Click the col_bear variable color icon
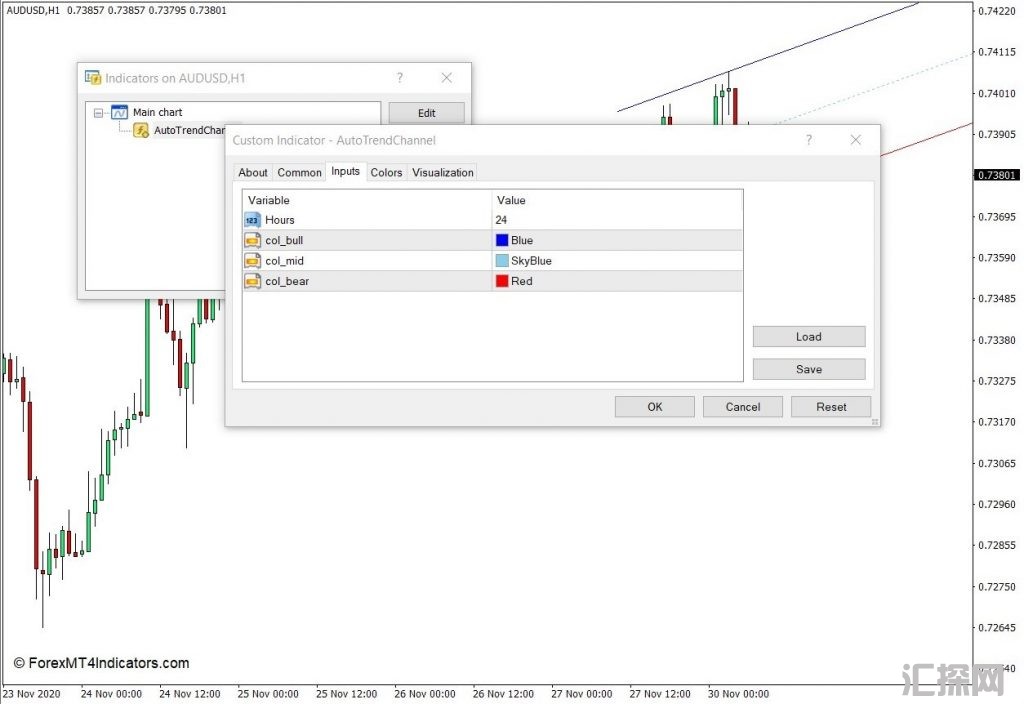The image size is (1024, 704). pos(252,281)
